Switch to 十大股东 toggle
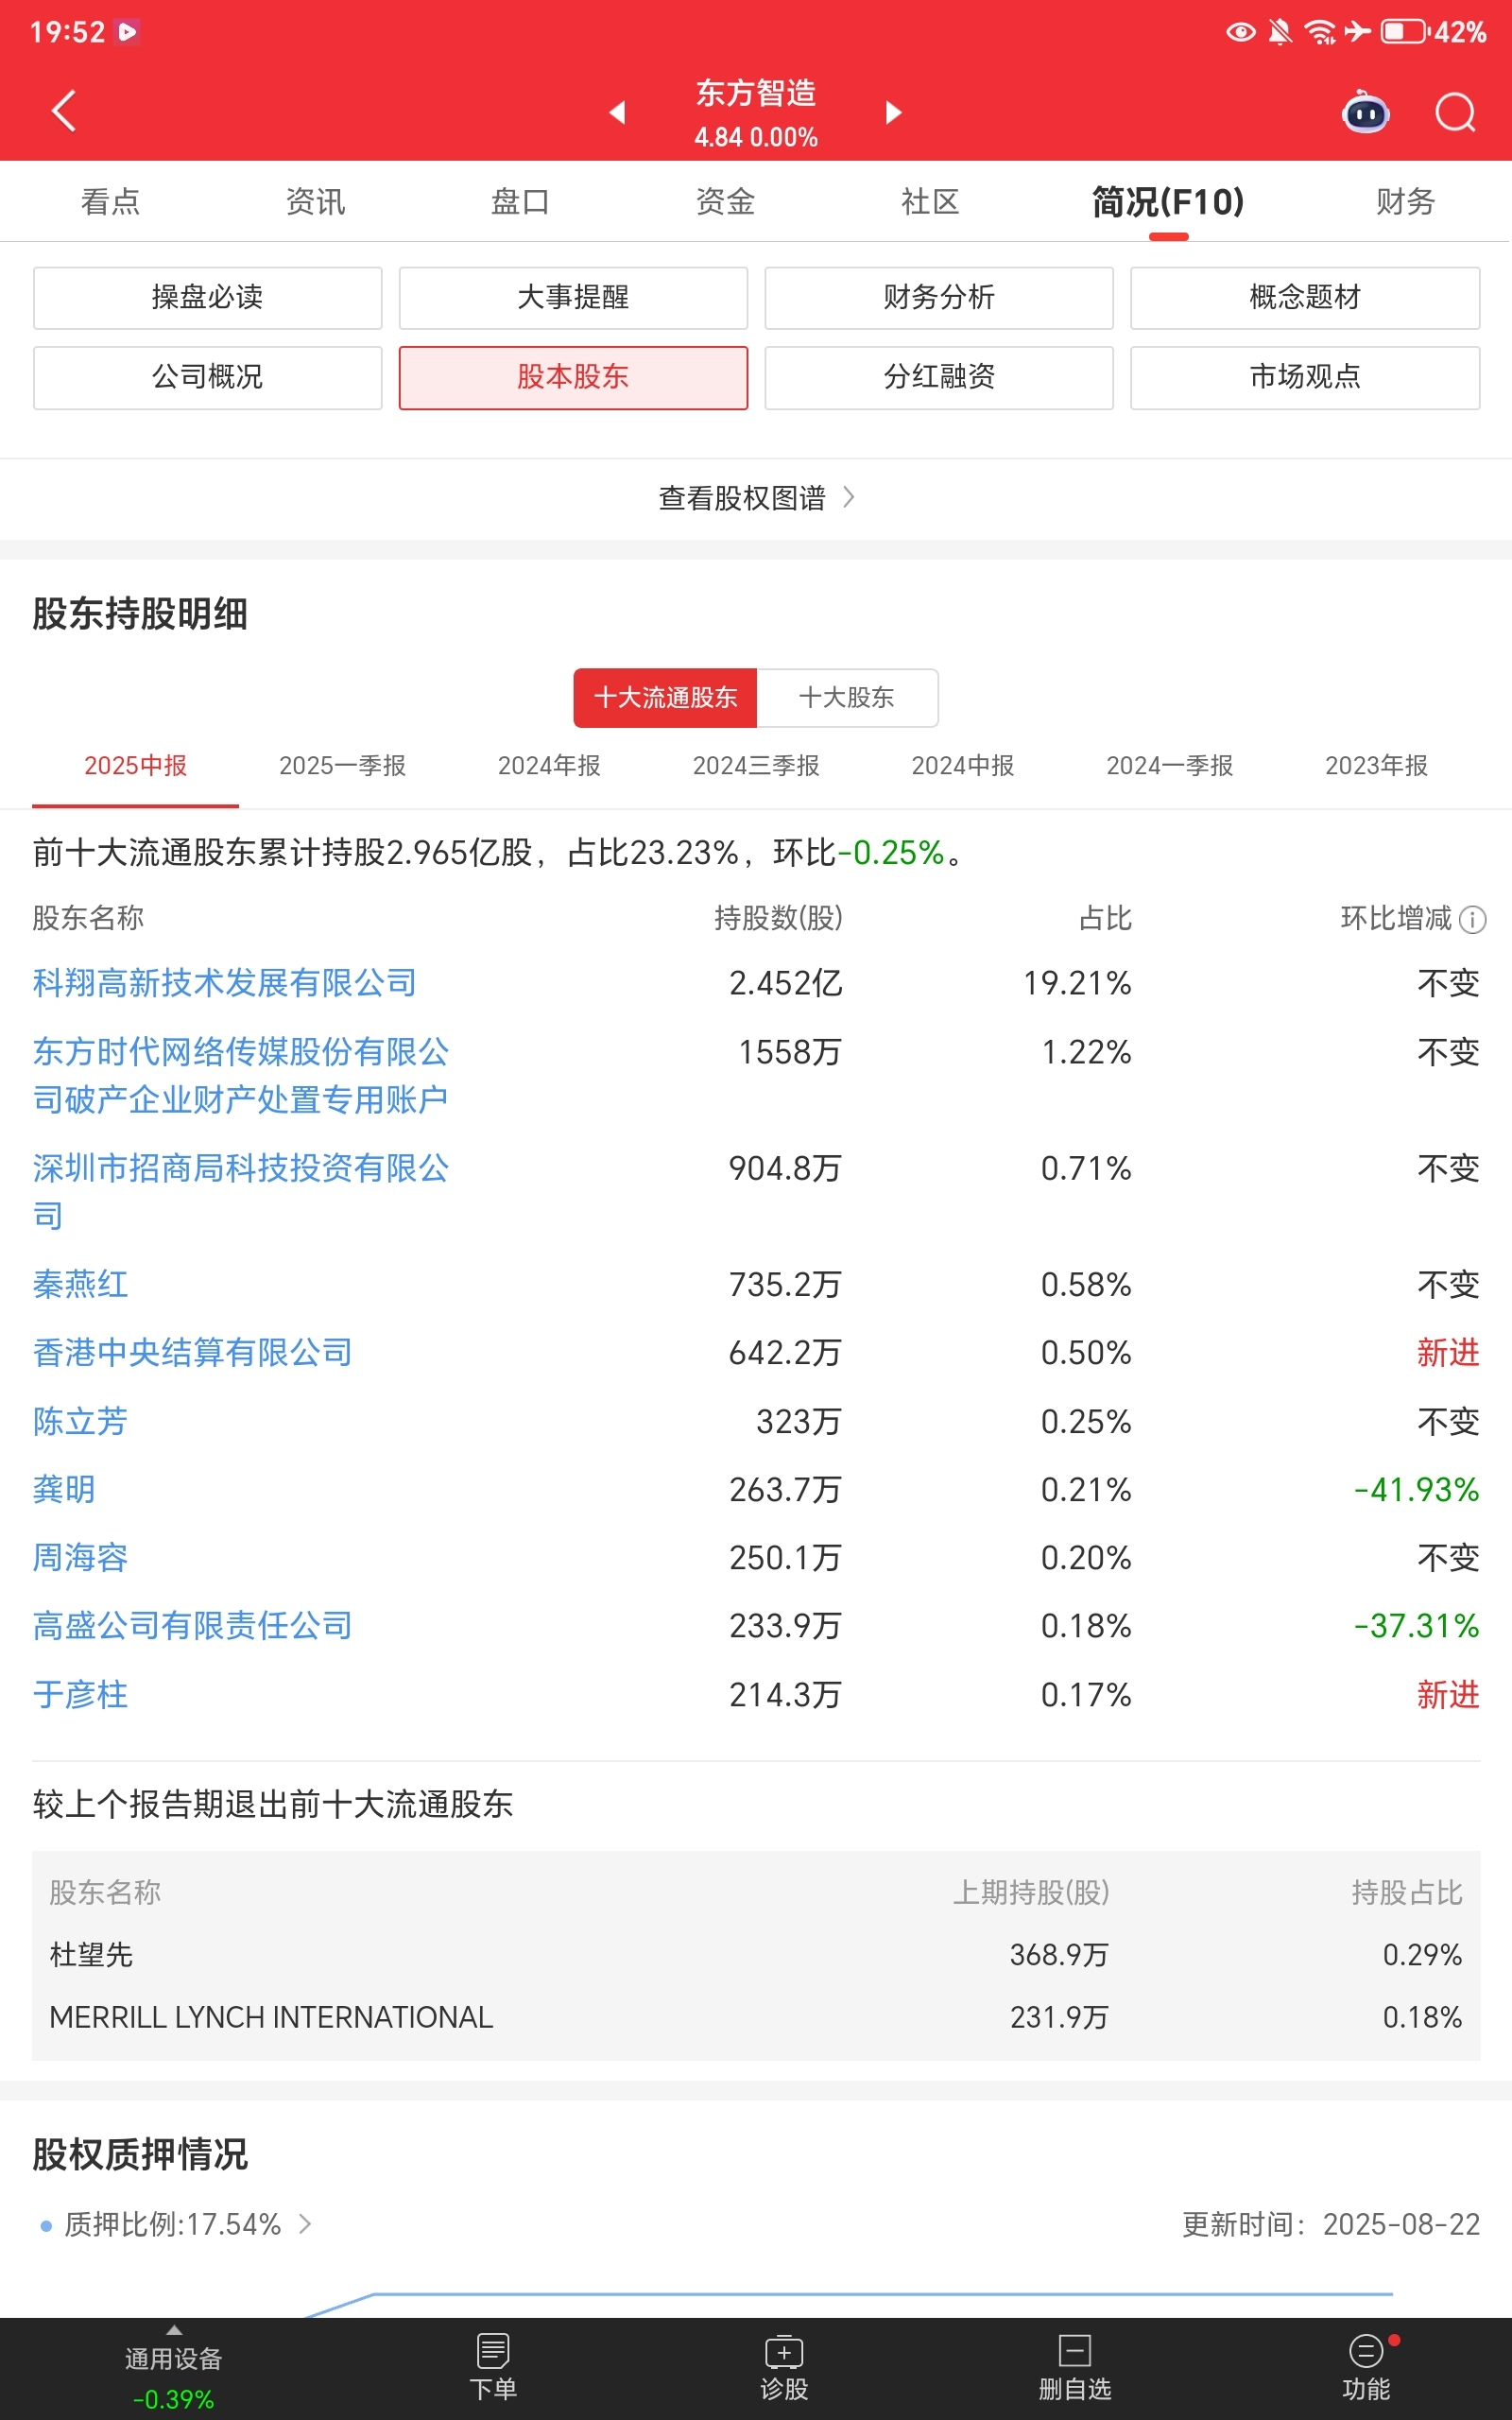The image size is (1512, 2420). pyautogui.click(x=847, y=698)
